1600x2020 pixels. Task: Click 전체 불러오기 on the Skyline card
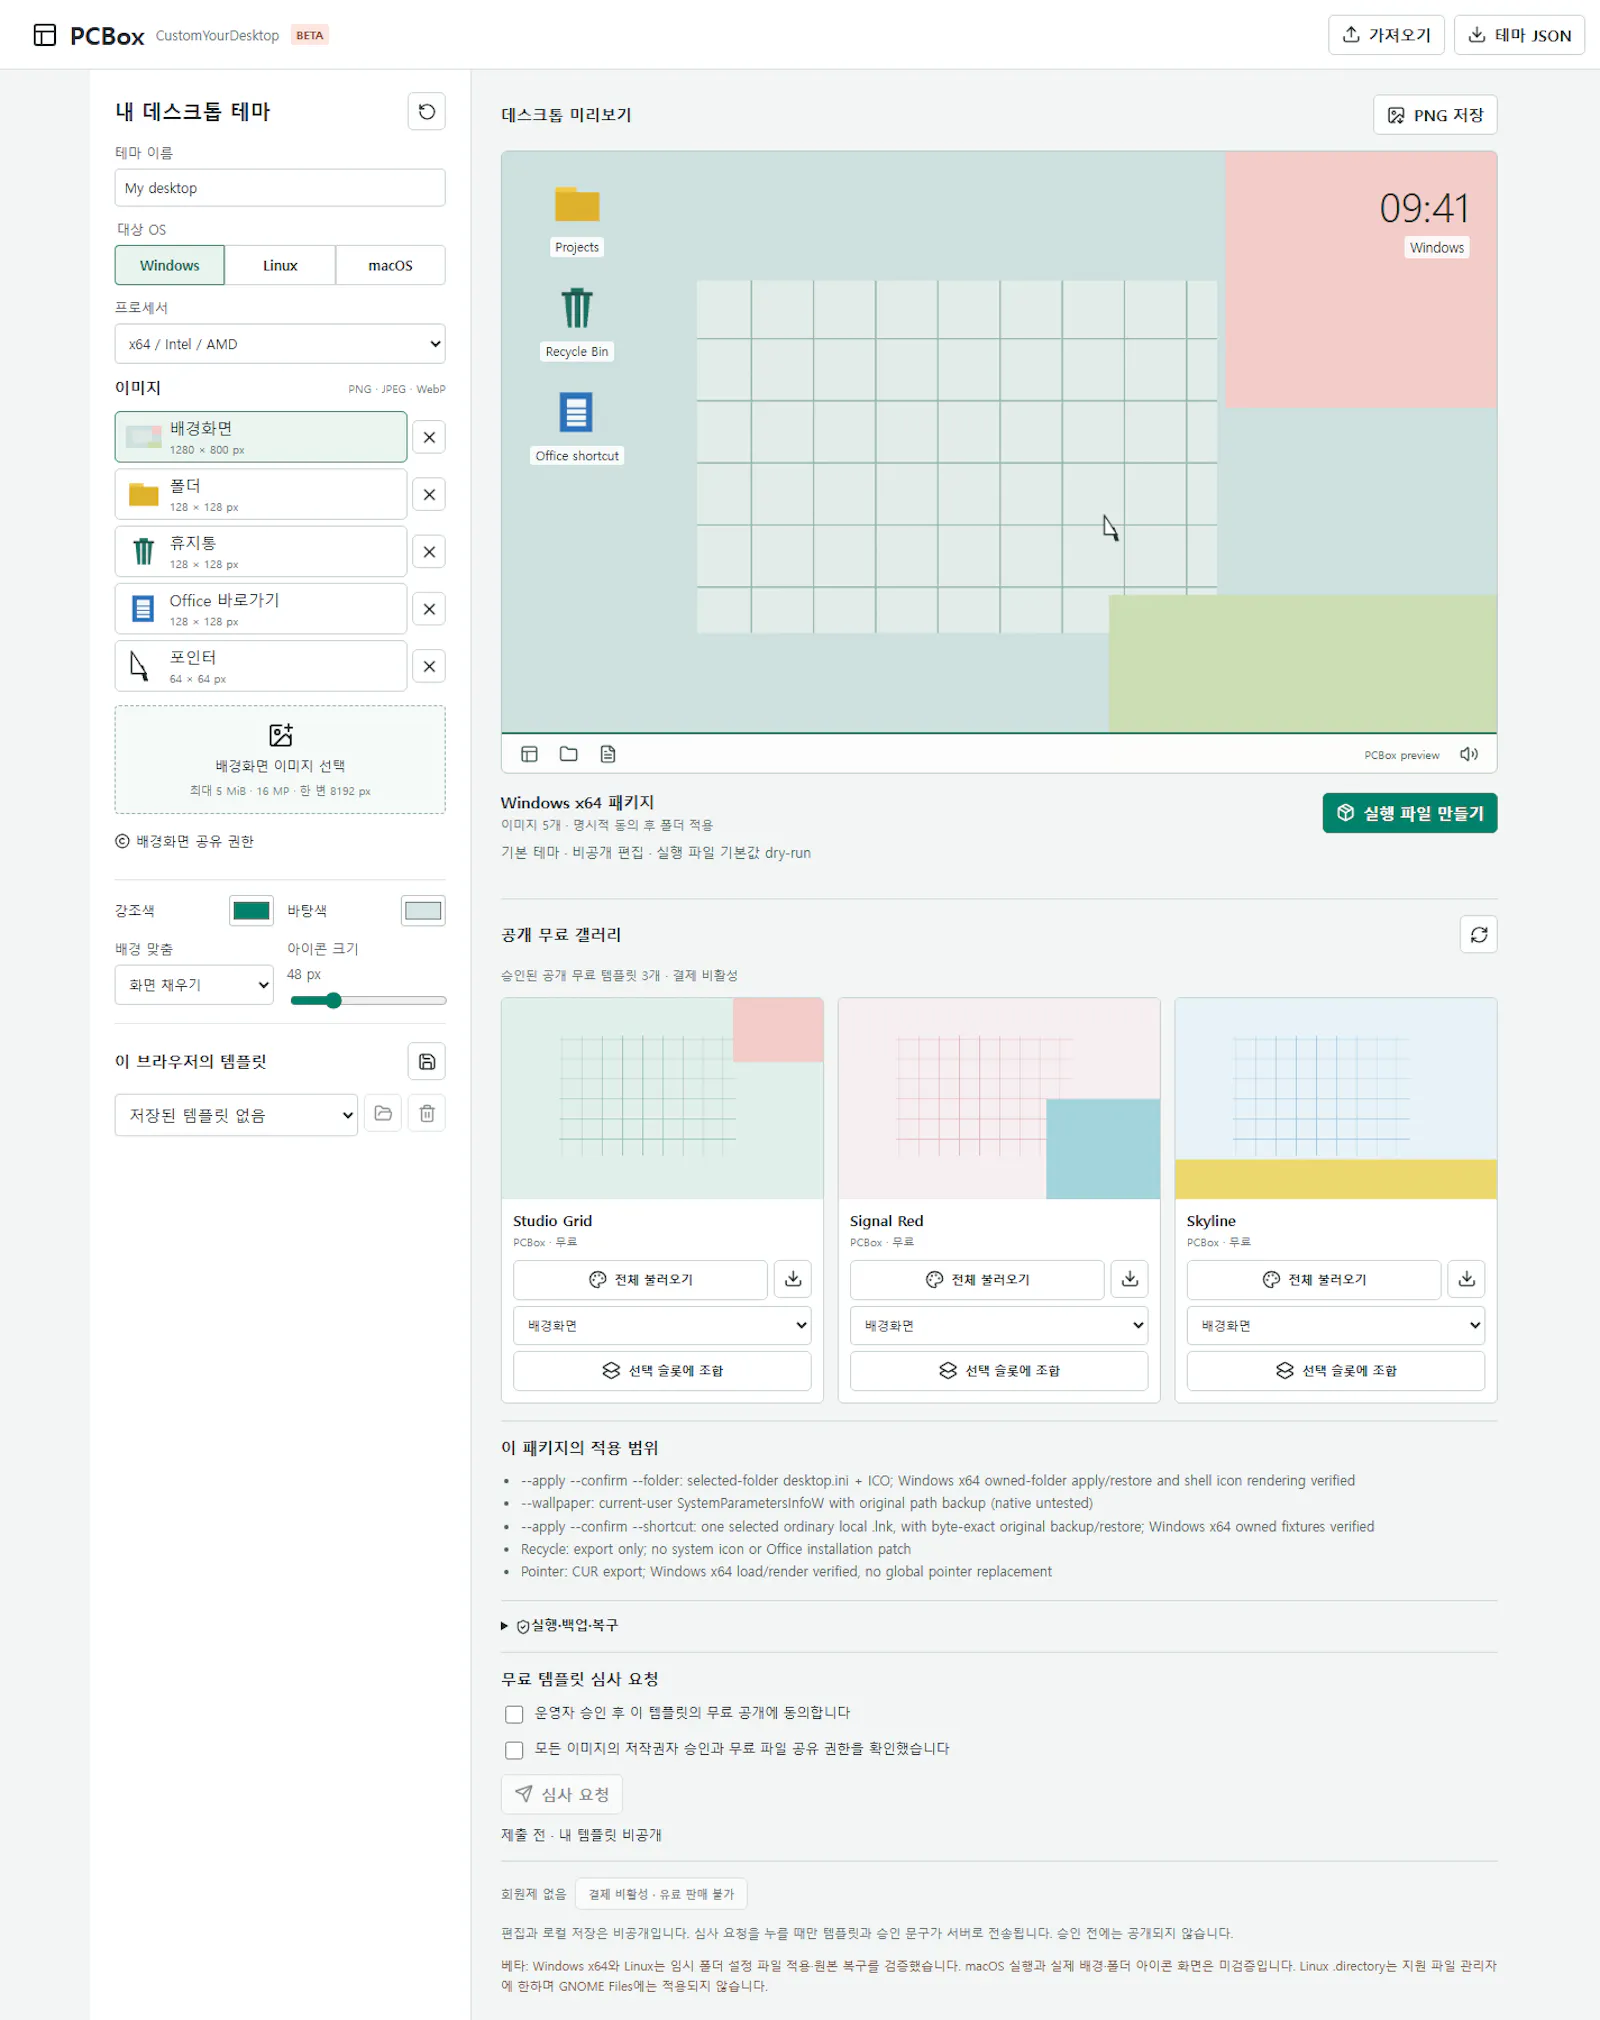pos(1314,1279)
